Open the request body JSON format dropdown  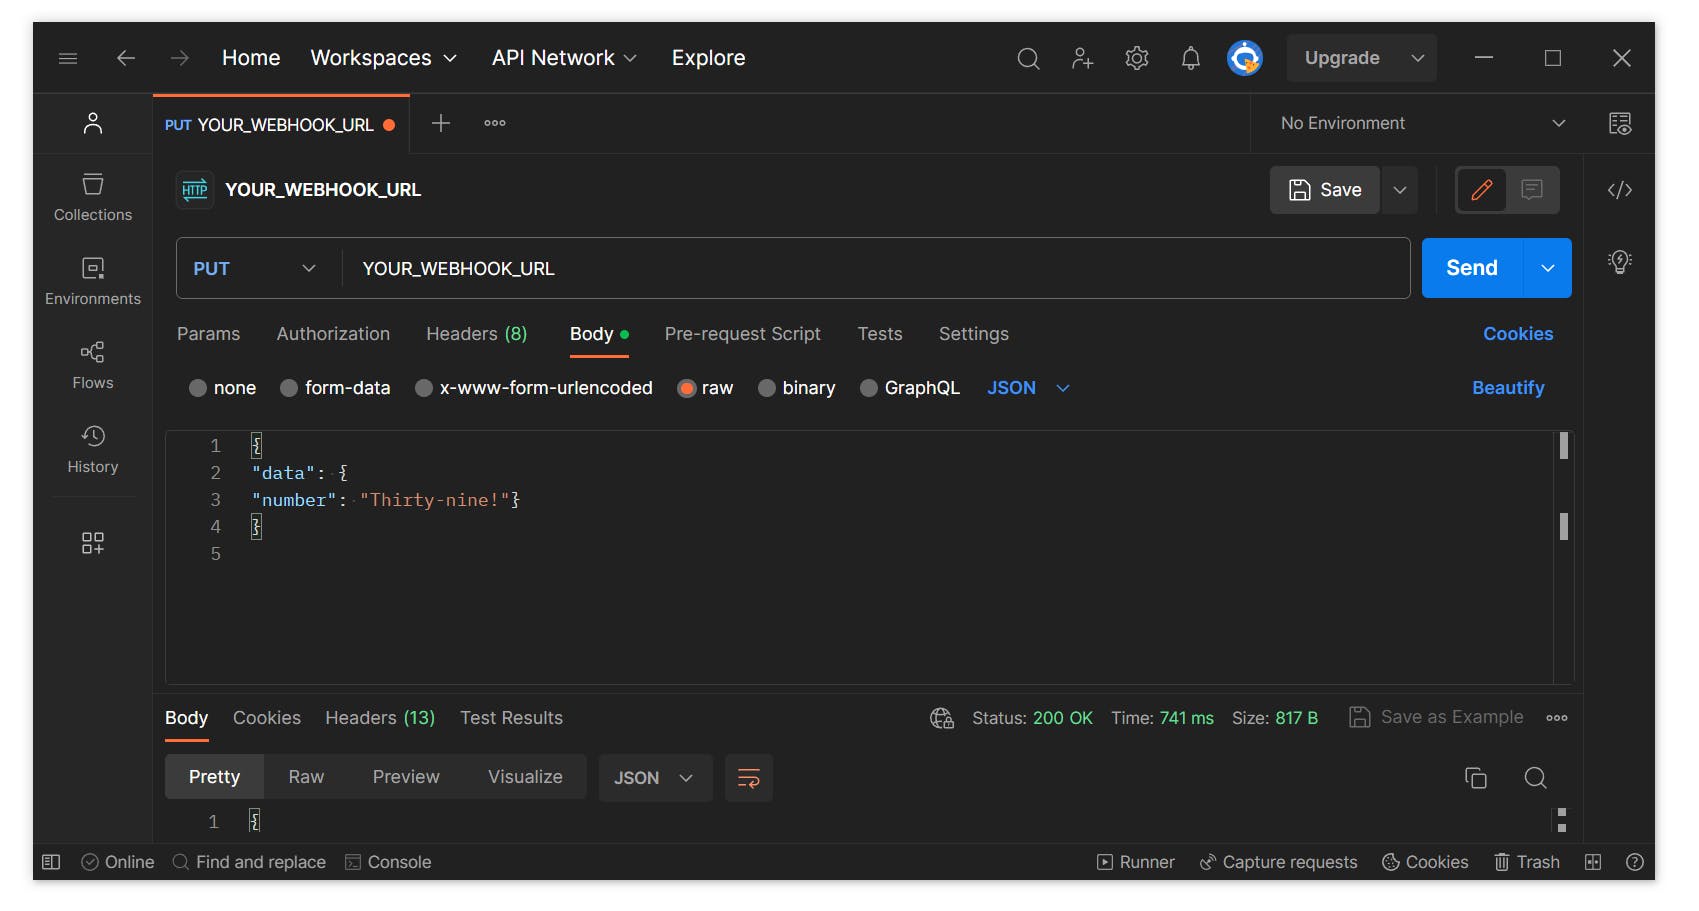pyautogui.click(x=1028, y=388)
